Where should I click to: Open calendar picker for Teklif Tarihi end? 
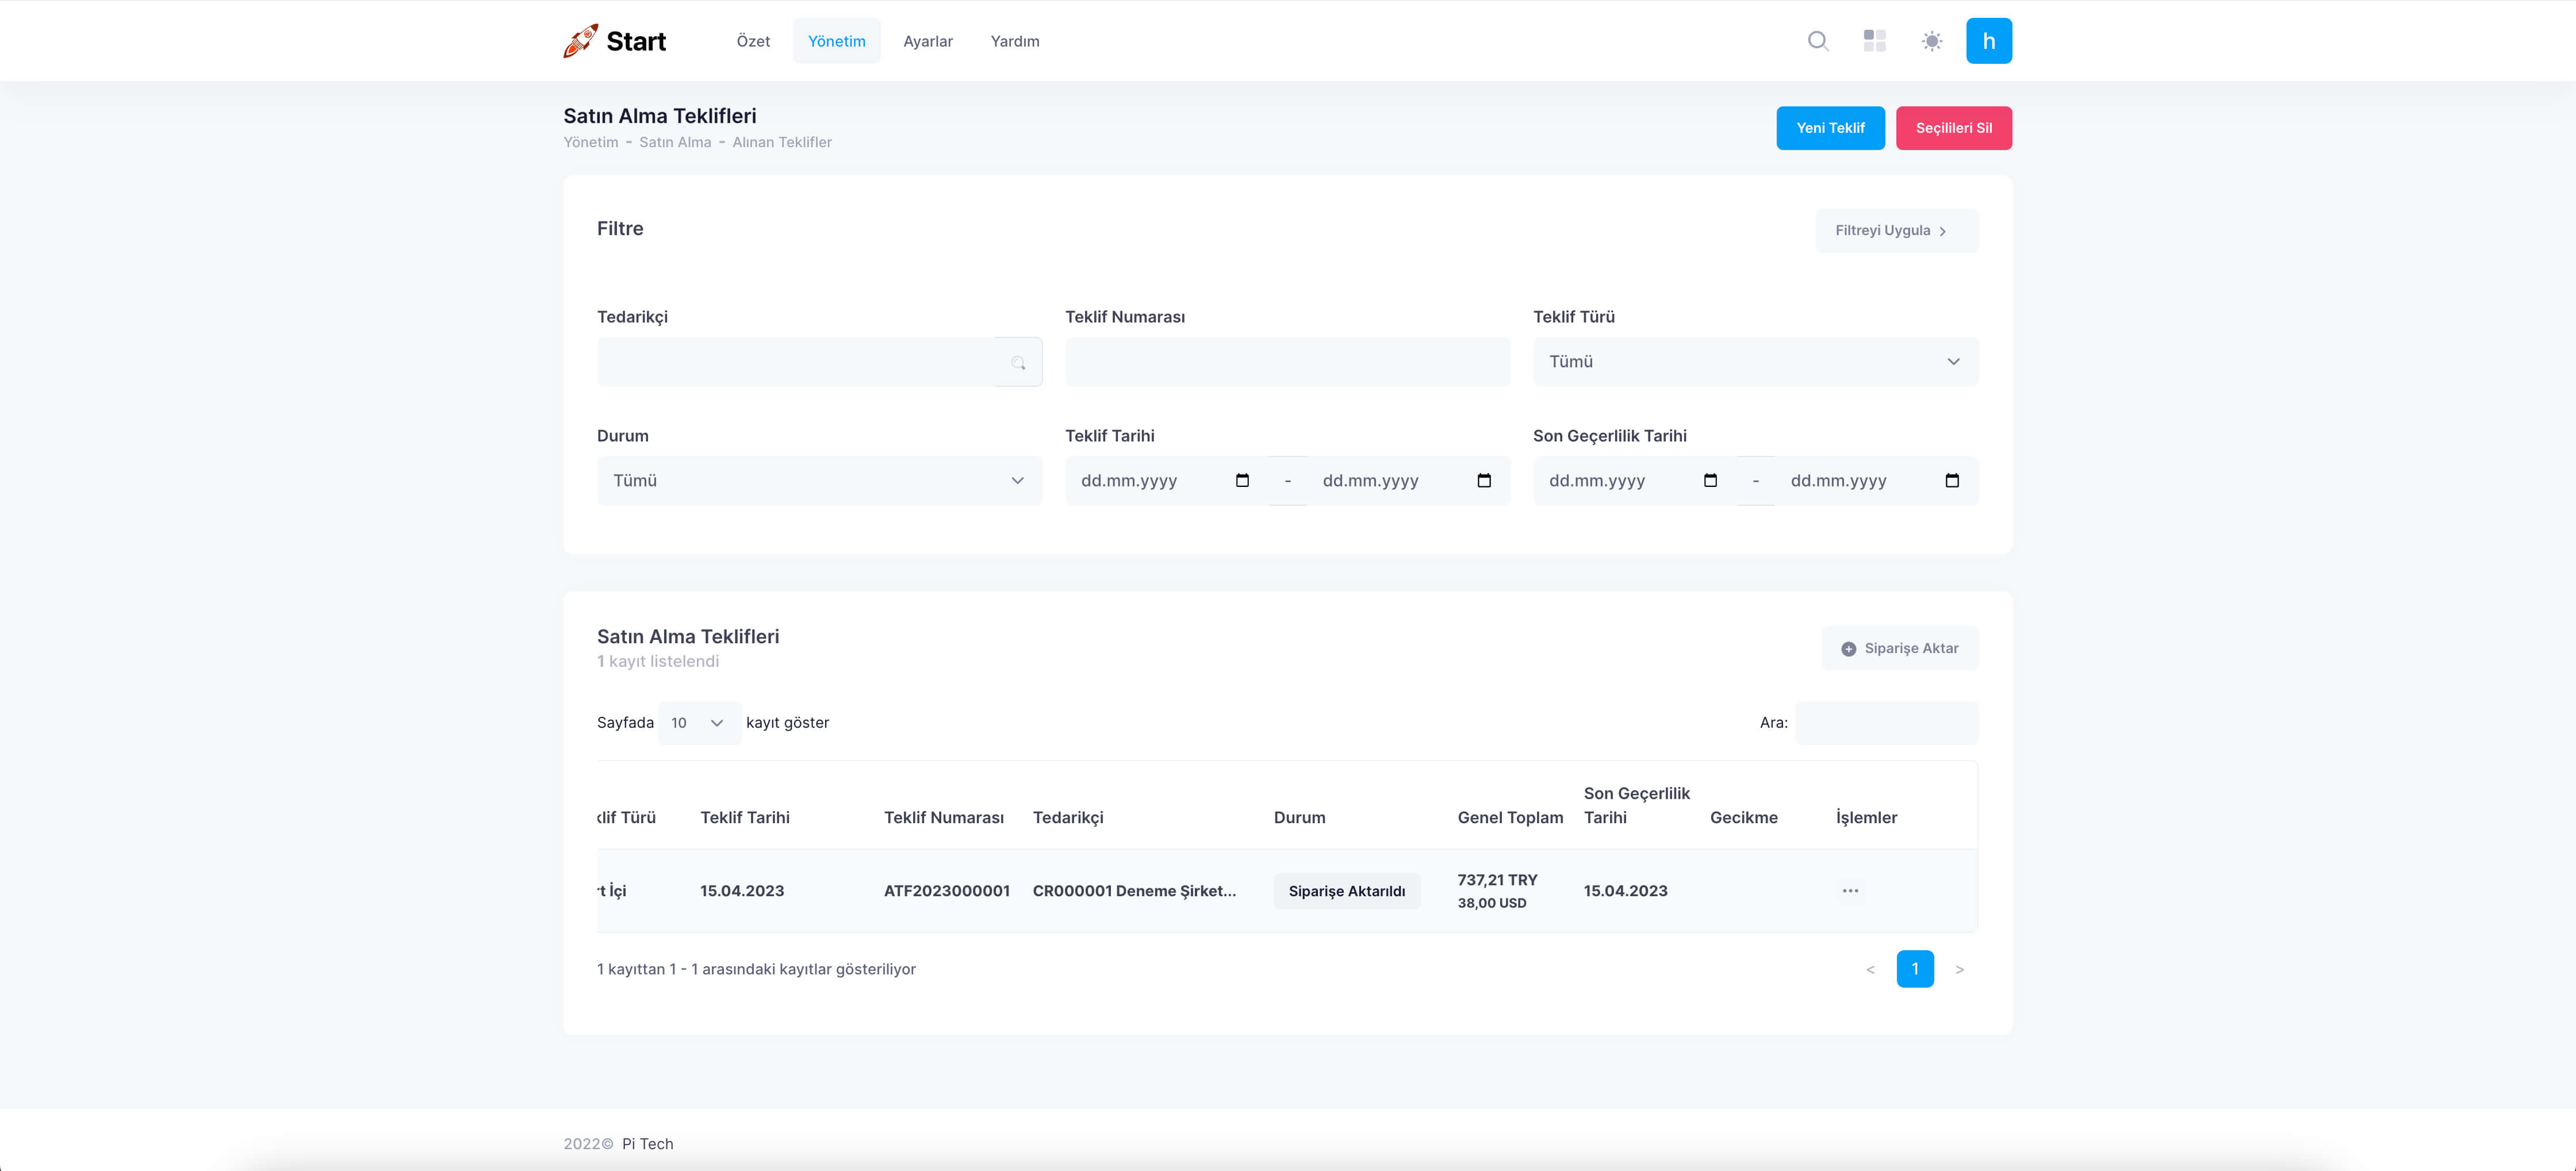coord(1484,481)
